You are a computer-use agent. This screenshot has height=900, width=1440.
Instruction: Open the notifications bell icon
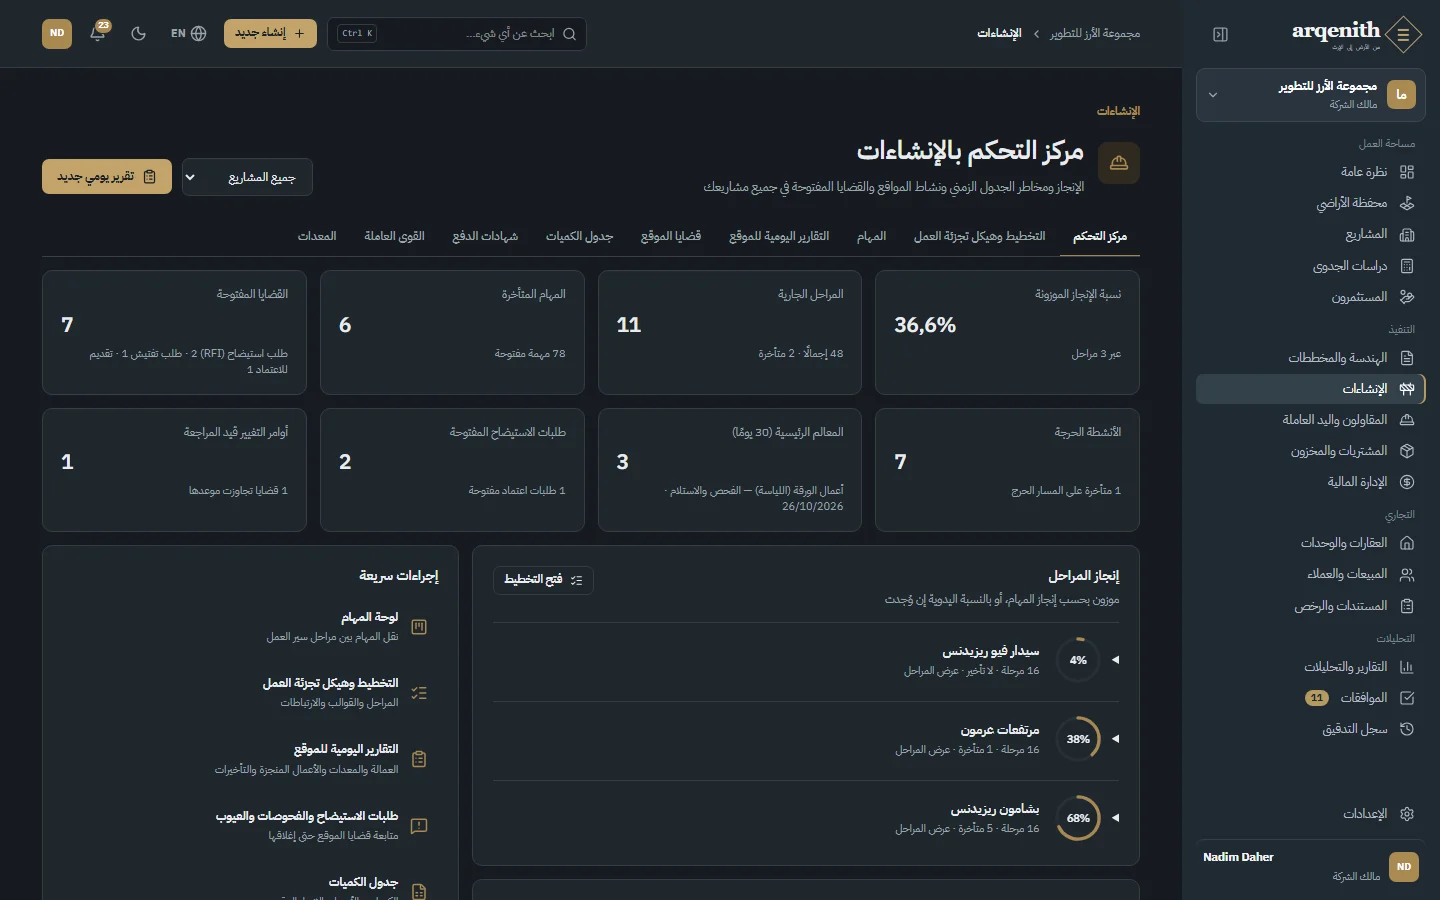pos(98,33)
